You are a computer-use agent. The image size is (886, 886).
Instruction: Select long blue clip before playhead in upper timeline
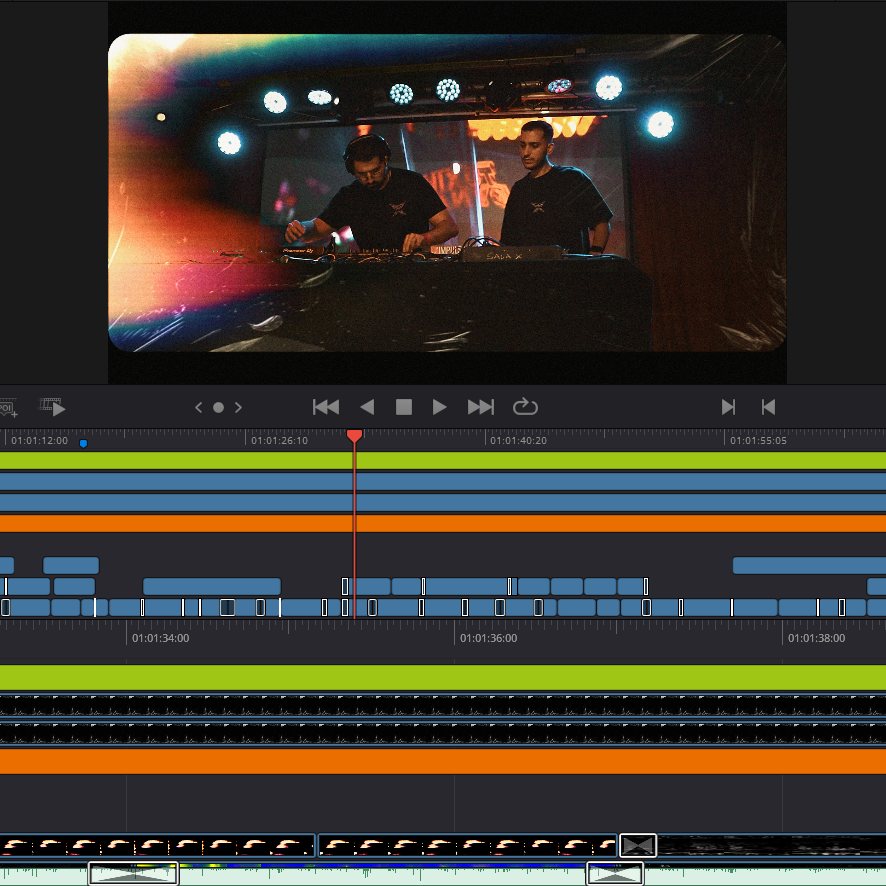coord(212,587)
